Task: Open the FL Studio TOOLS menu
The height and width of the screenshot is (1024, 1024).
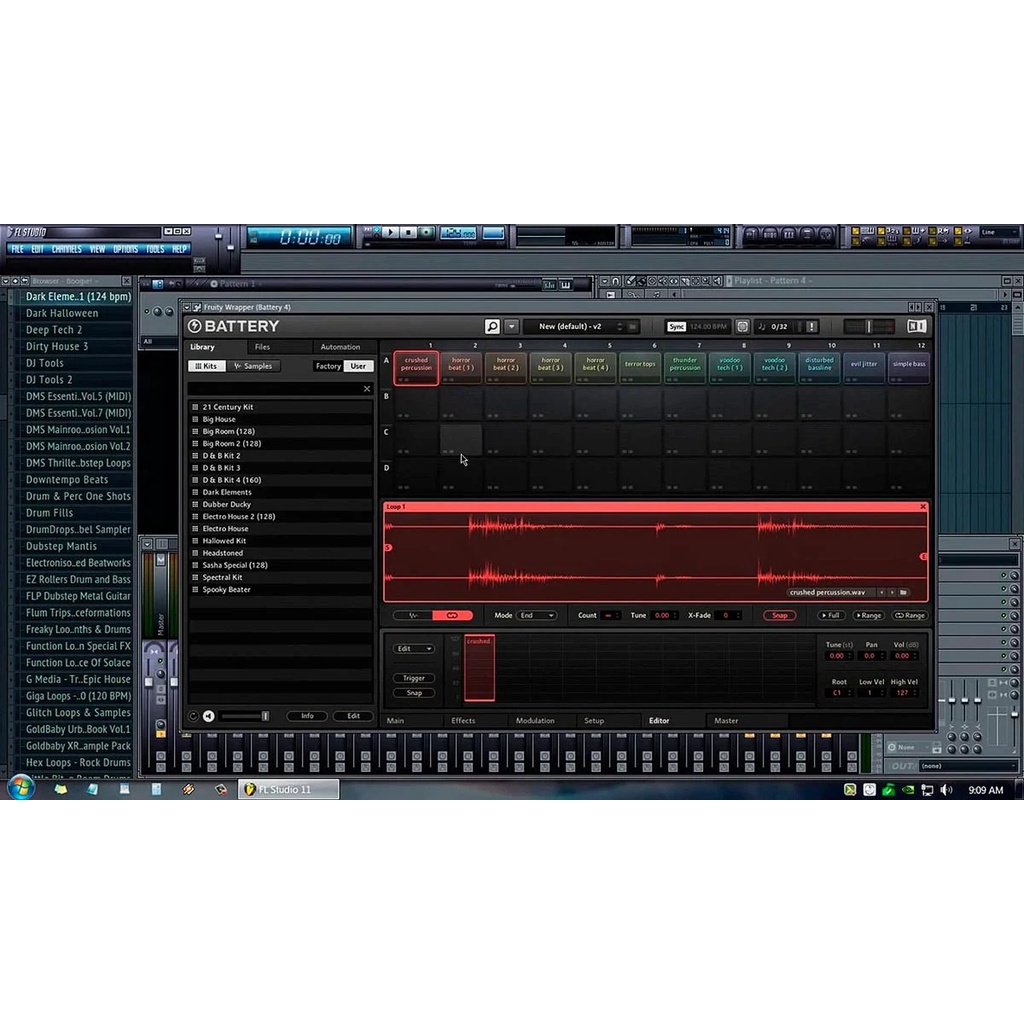Action: pyautogui.click(x=155, y=249)
